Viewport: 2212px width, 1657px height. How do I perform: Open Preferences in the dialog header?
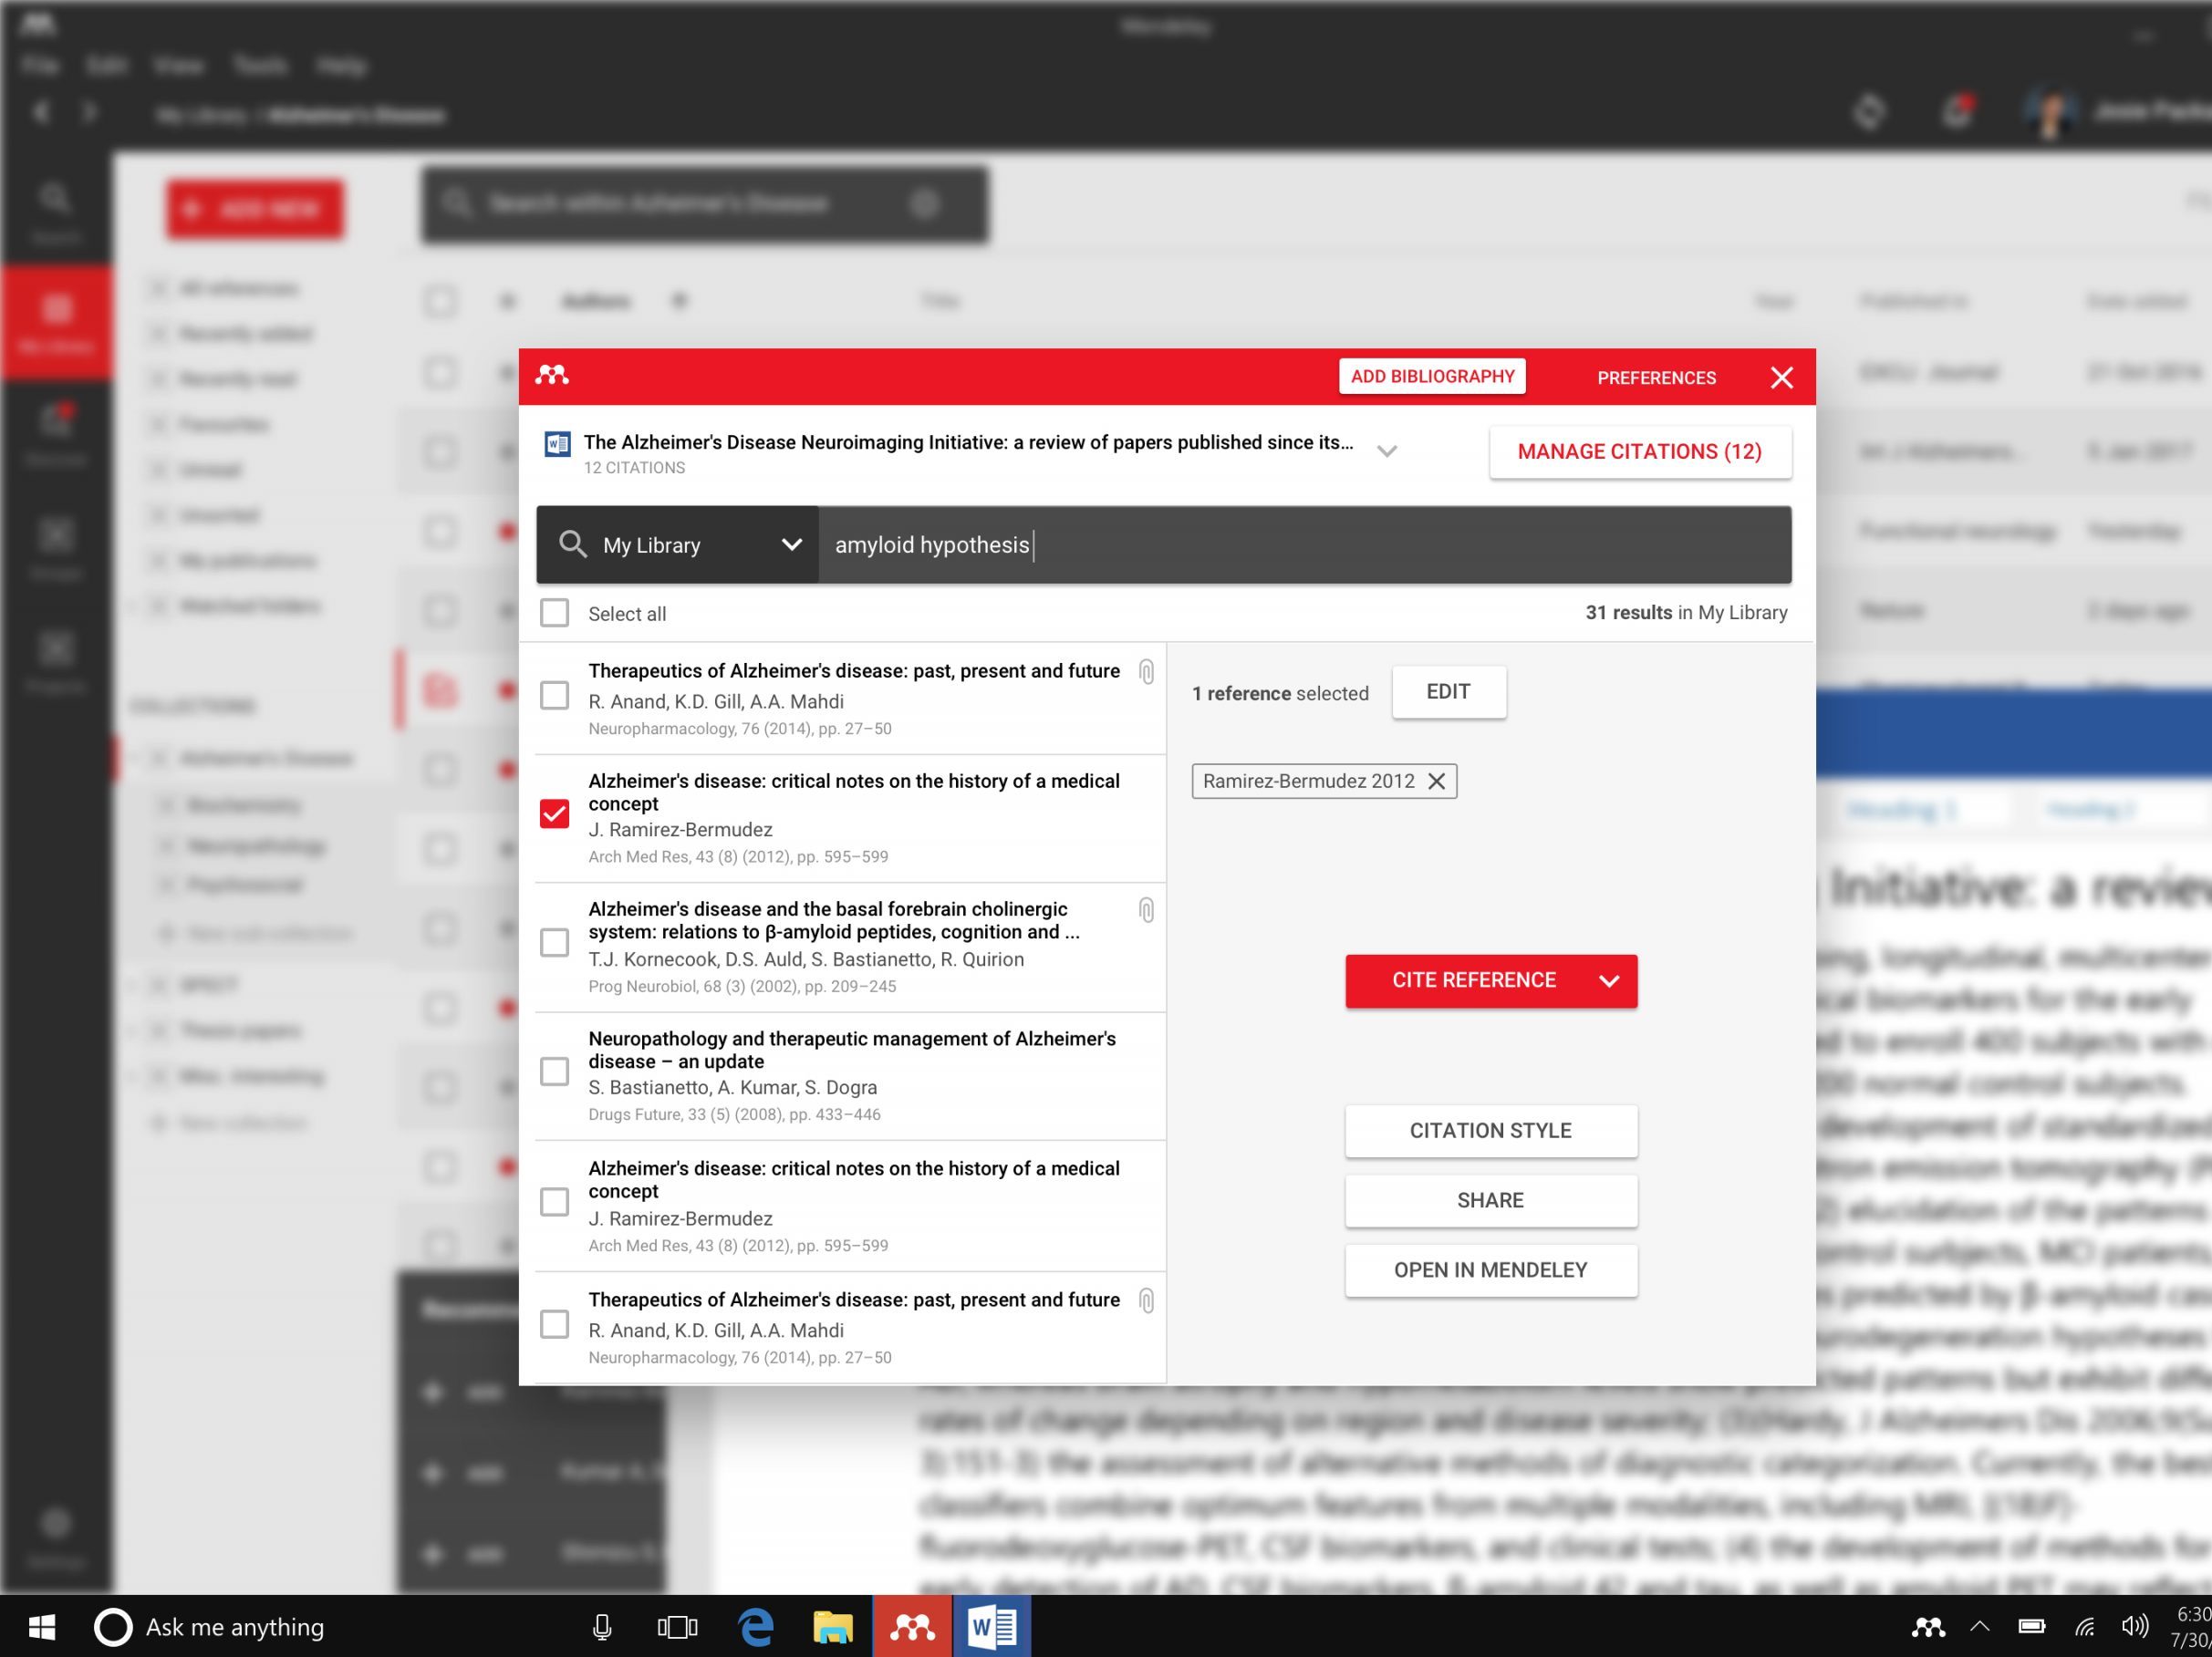point(1656,378)
